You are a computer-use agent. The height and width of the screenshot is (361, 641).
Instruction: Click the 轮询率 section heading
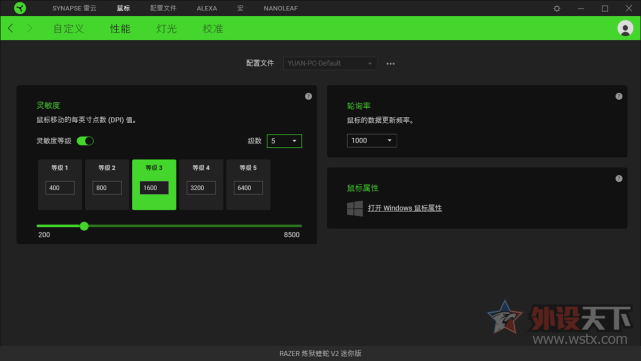point(359,106)
